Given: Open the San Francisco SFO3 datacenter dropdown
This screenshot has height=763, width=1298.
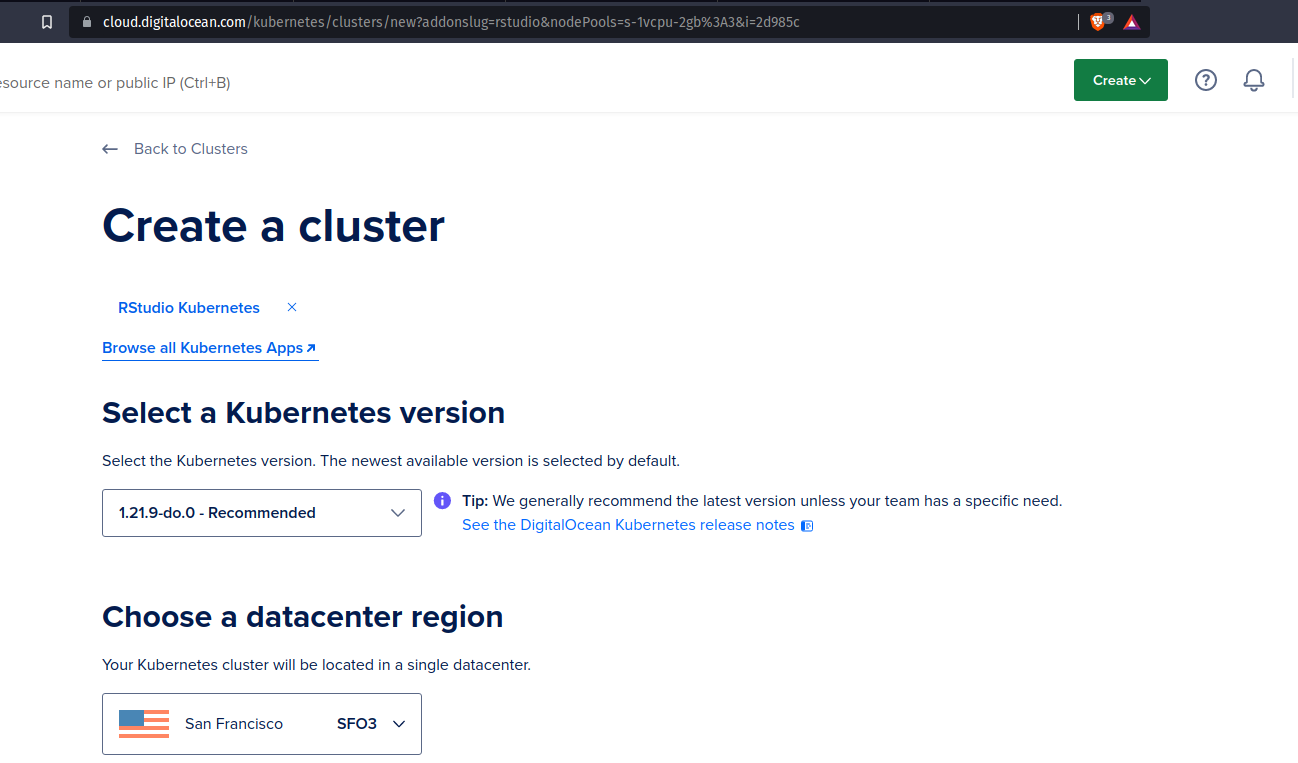Looking at the screenshot, I should pyautogui.click(x=262, y=724).
